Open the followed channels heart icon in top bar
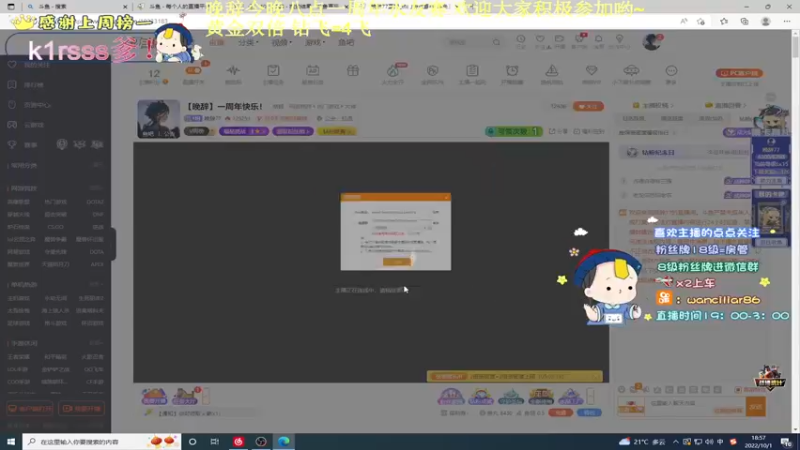The height and width of the screenshot is (450, 800). 540,39
